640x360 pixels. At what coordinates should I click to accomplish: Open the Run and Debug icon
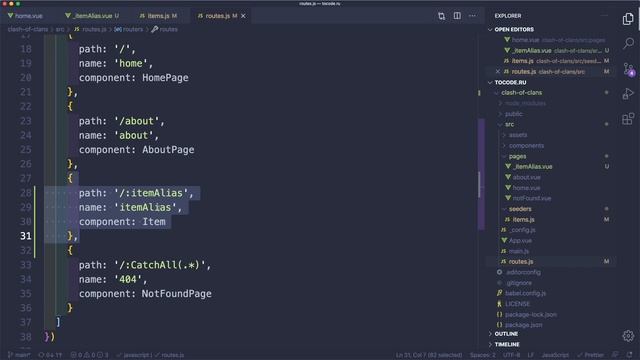point(628,93)
